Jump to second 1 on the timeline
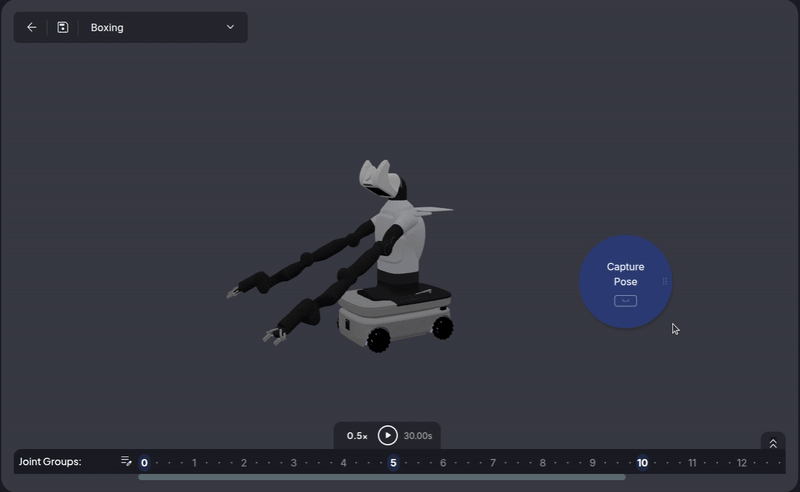800x492 pixels. [194, 463]
